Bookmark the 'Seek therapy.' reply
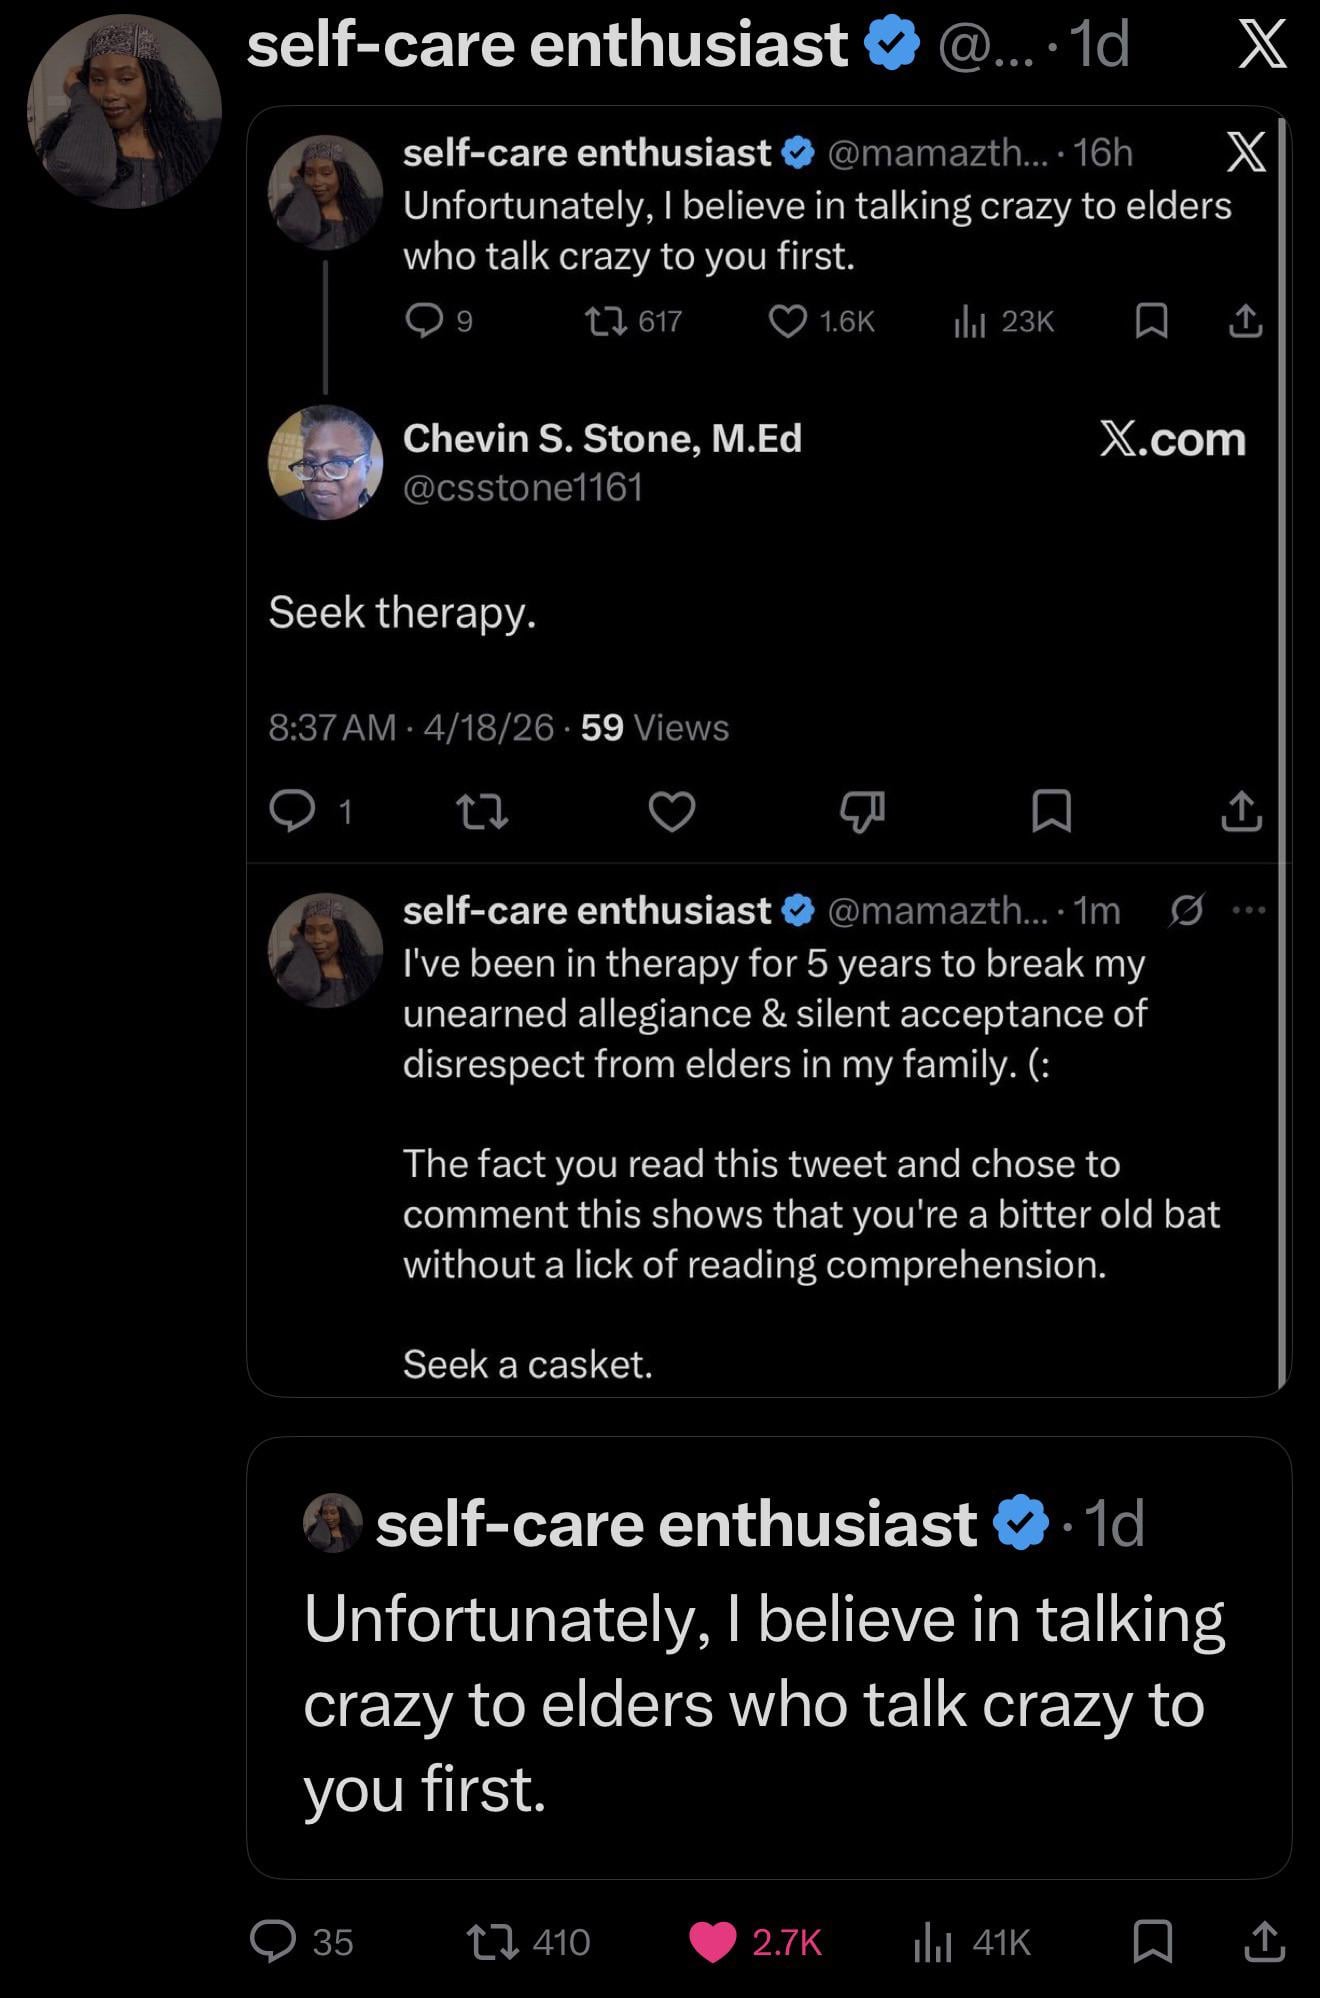Image resolution: width=1320 pixels, height=1998 pixels. (x=1051, y=811)
